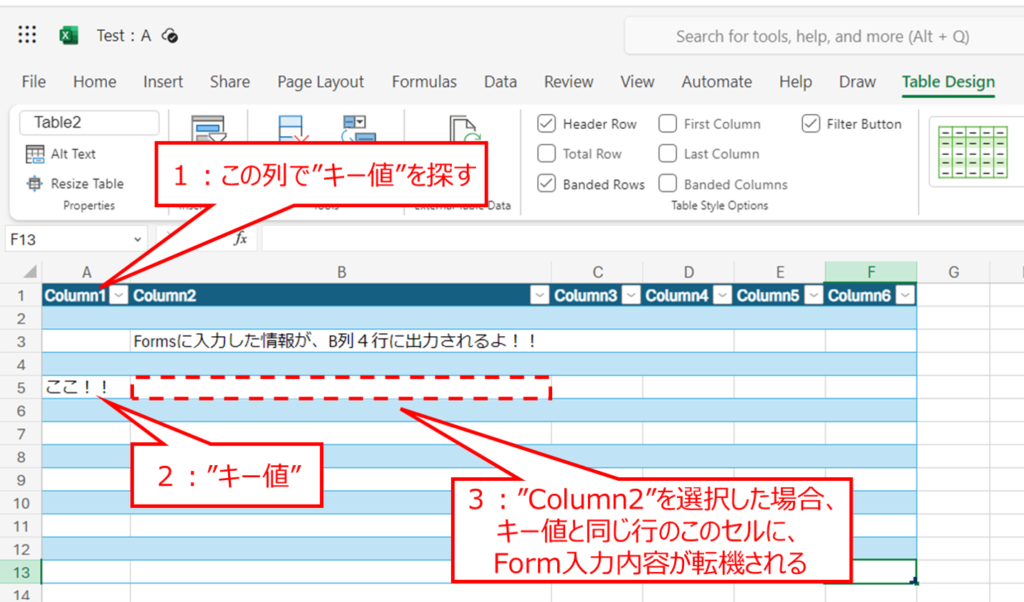1024x602 pixels.
Task: Enable the Total Row checkbox
Action: coord(546,154)
